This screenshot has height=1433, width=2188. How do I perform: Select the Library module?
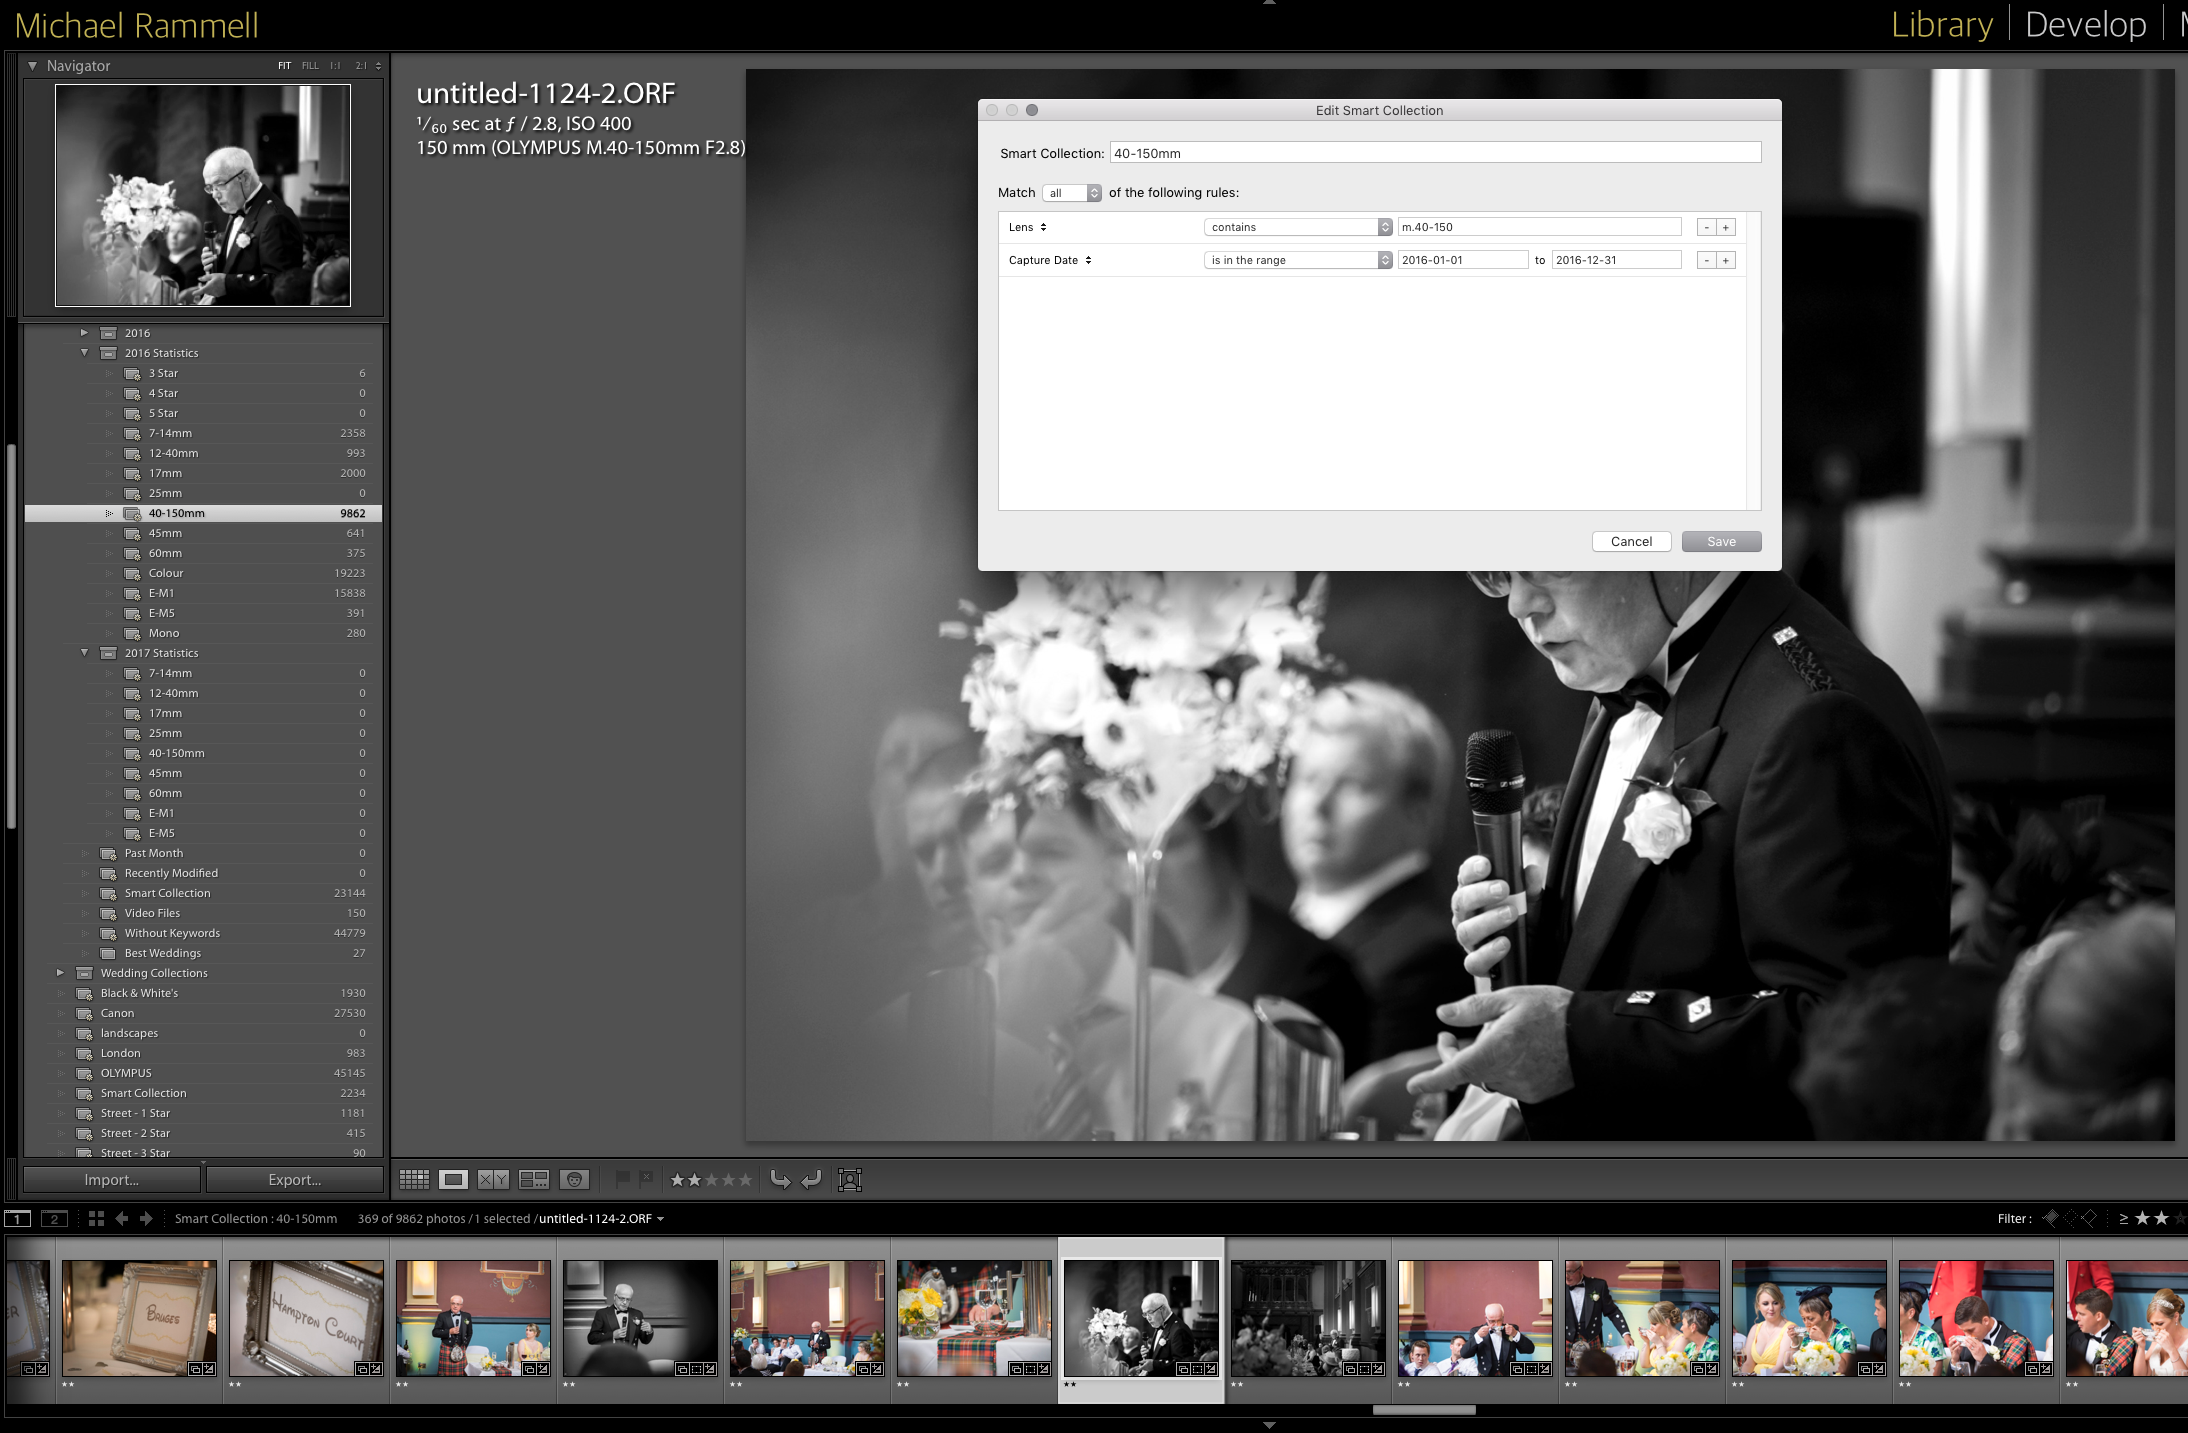1939,24
